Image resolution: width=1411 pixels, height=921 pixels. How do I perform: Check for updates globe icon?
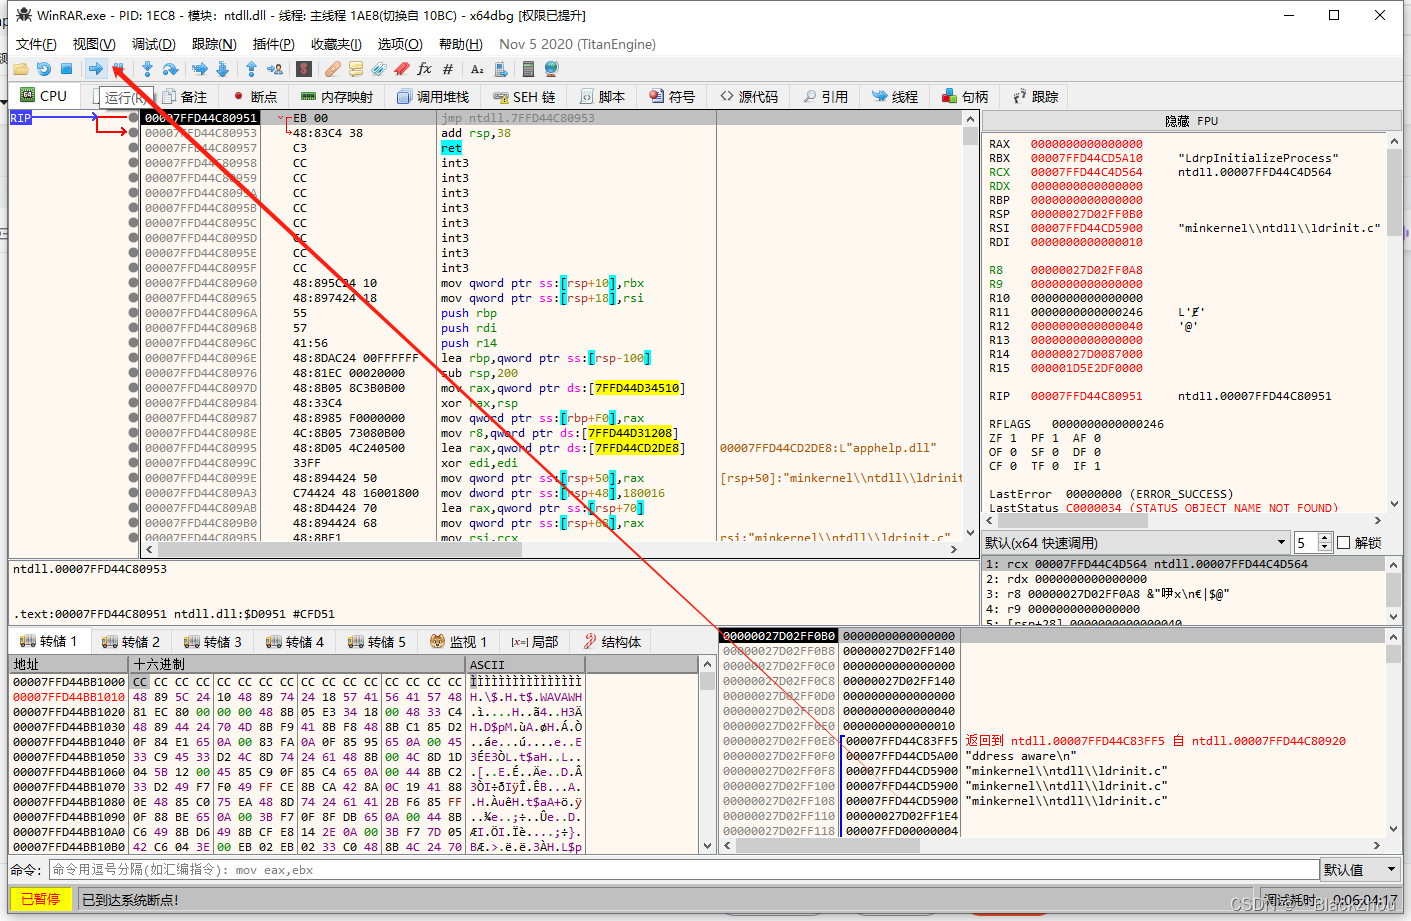[x=551, y=69]
